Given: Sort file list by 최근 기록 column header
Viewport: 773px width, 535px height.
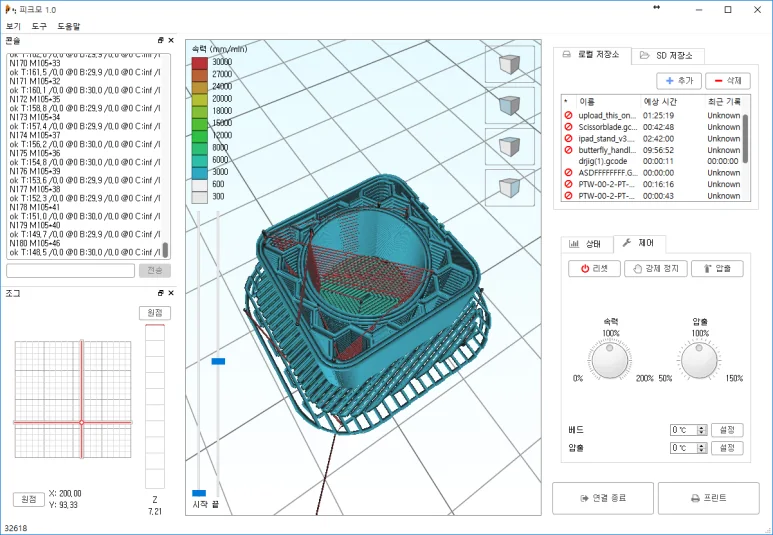Looking at the screenshot, I should pyautogui.click(x=723, y=102).
